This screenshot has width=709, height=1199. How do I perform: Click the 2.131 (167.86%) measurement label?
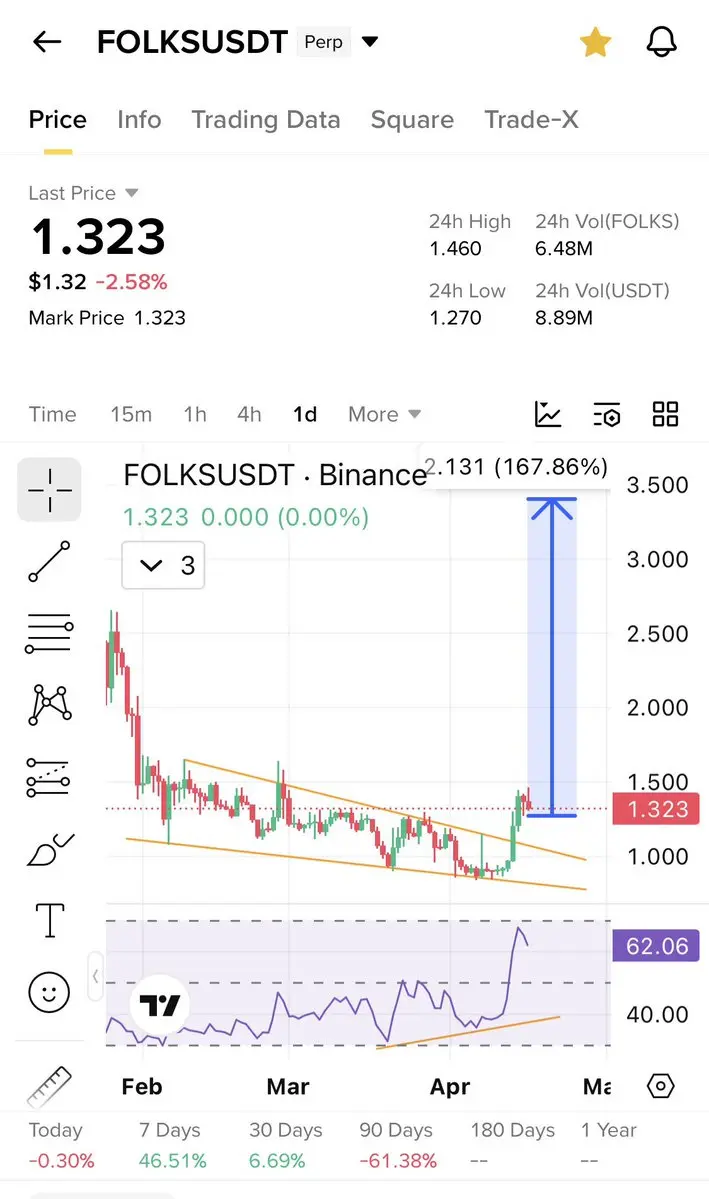coord(516,466)
